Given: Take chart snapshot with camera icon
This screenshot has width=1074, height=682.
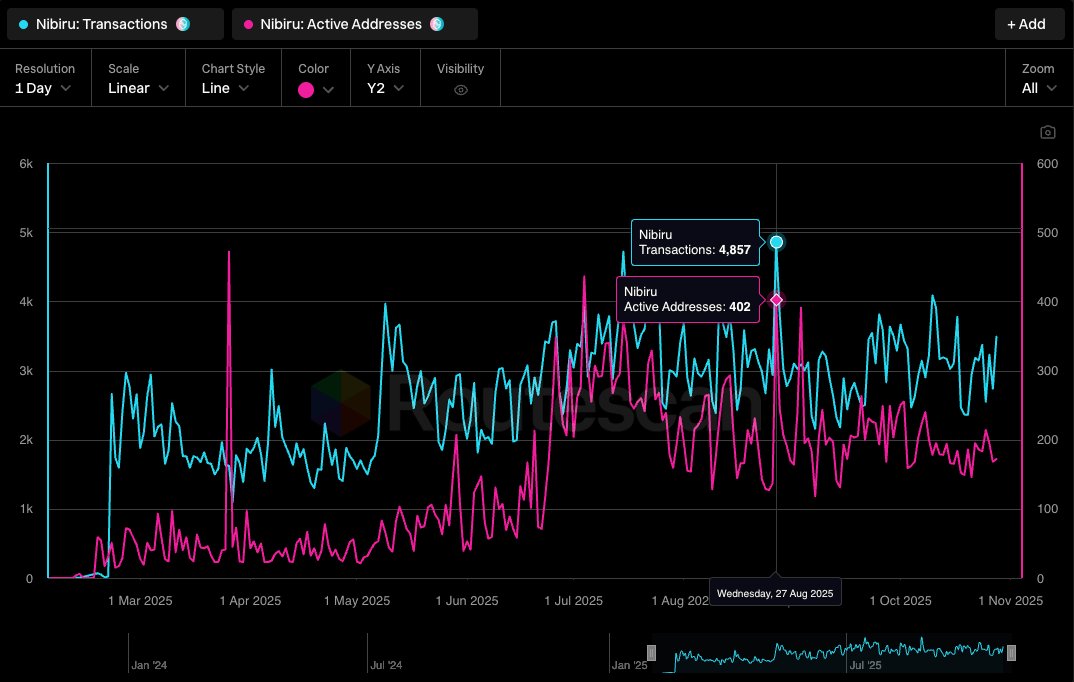Looking at the screenshot, I should tap(1047, 132).
